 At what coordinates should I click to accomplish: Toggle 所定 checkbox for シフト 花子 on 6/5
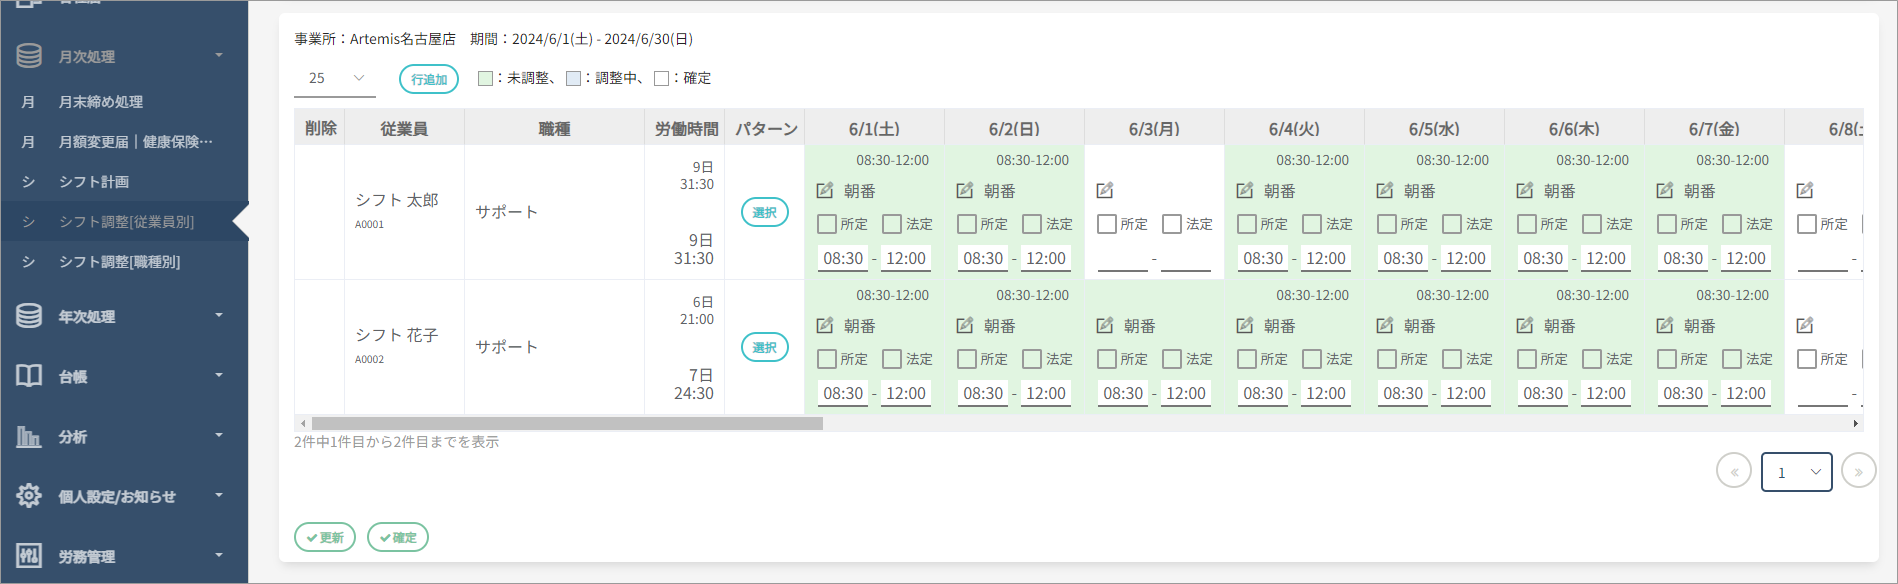(1387, 359)
